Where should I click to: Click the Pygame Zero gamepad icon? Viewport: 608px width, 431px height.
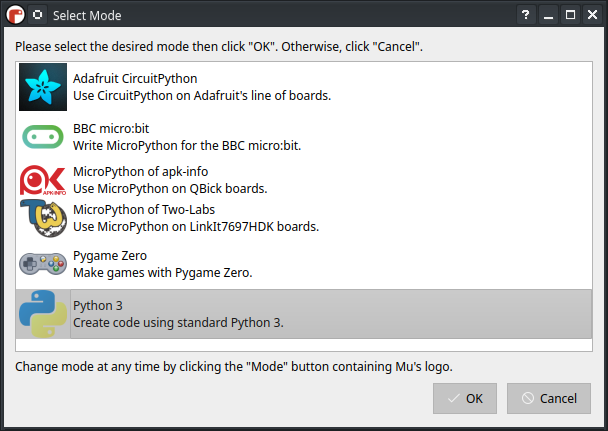(x=43, y=264)
